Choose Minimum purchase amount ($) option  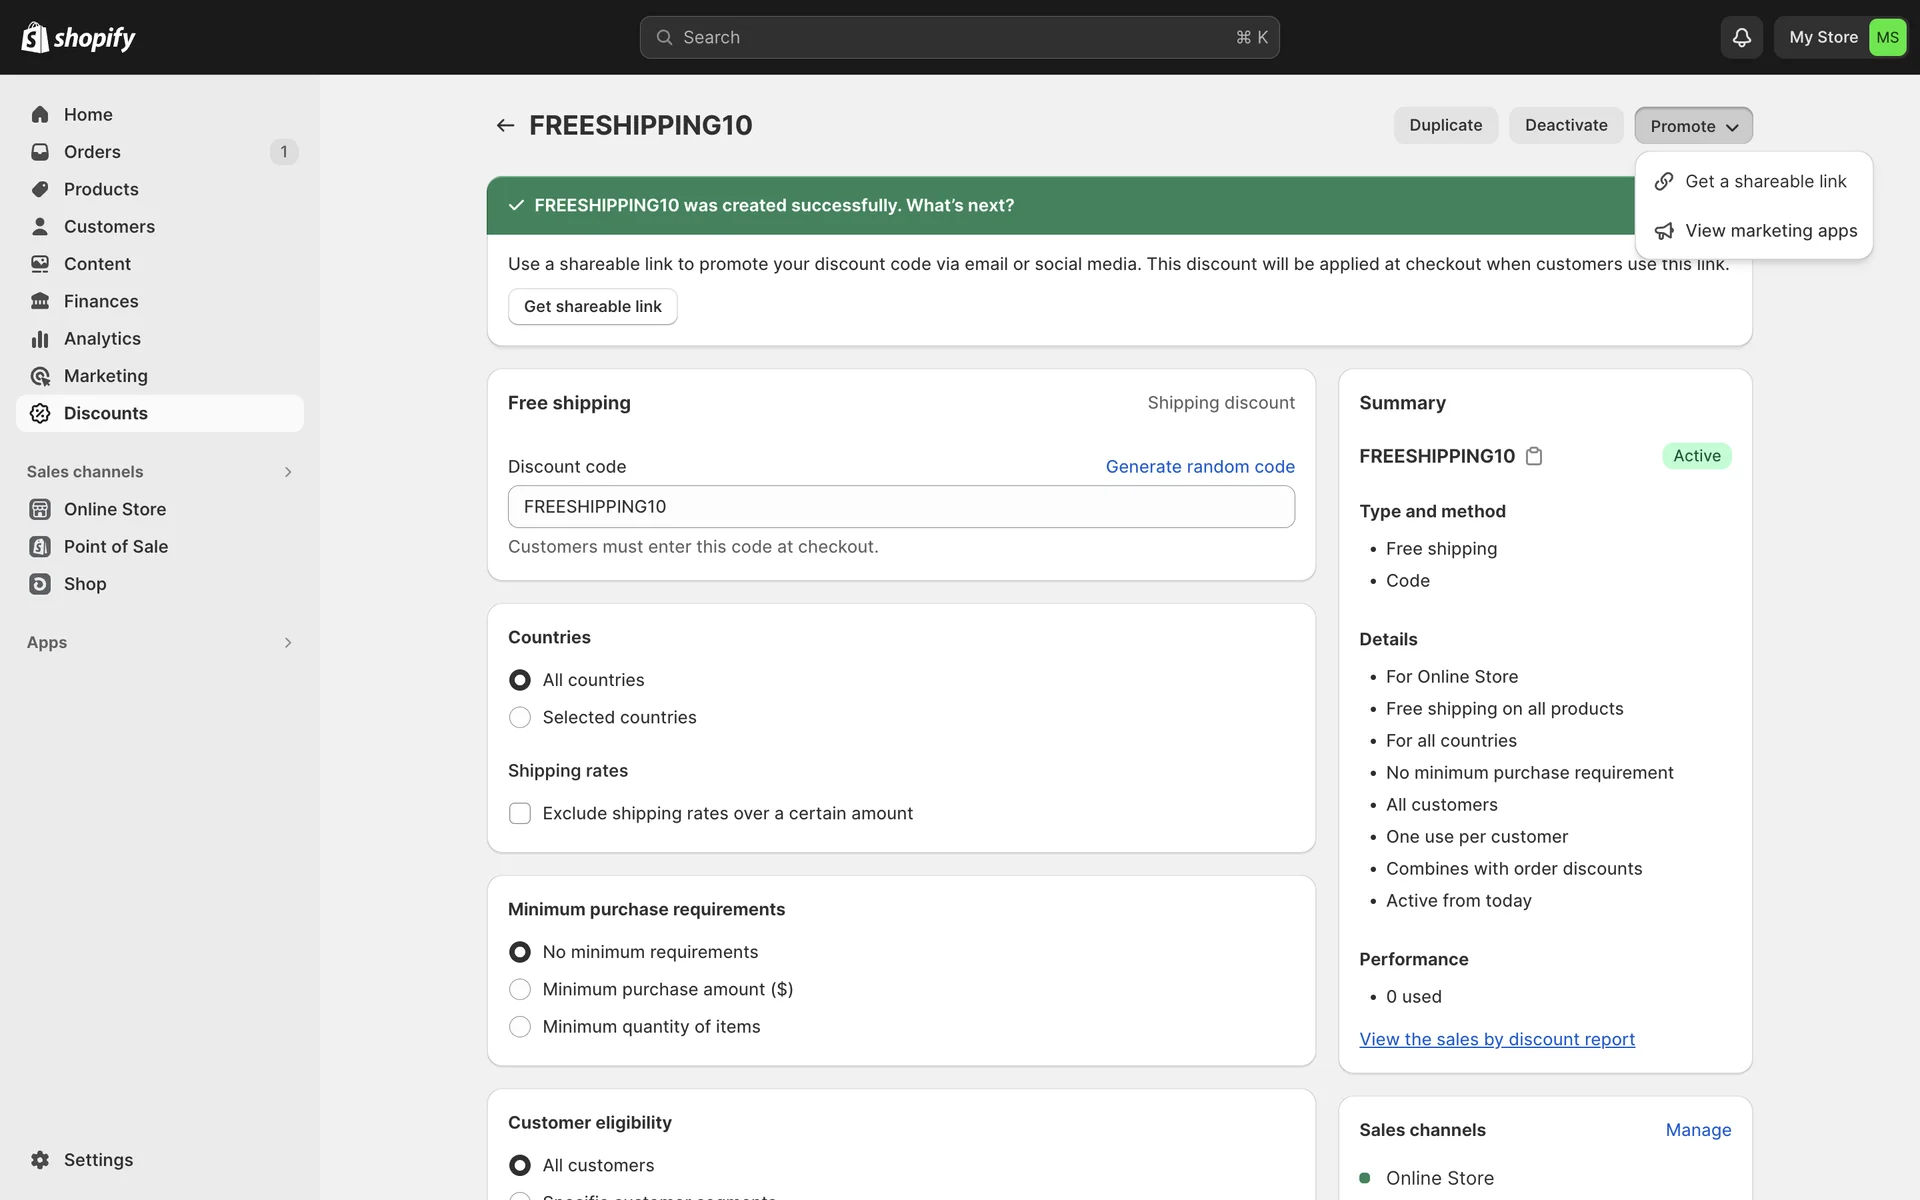[520, 989]
